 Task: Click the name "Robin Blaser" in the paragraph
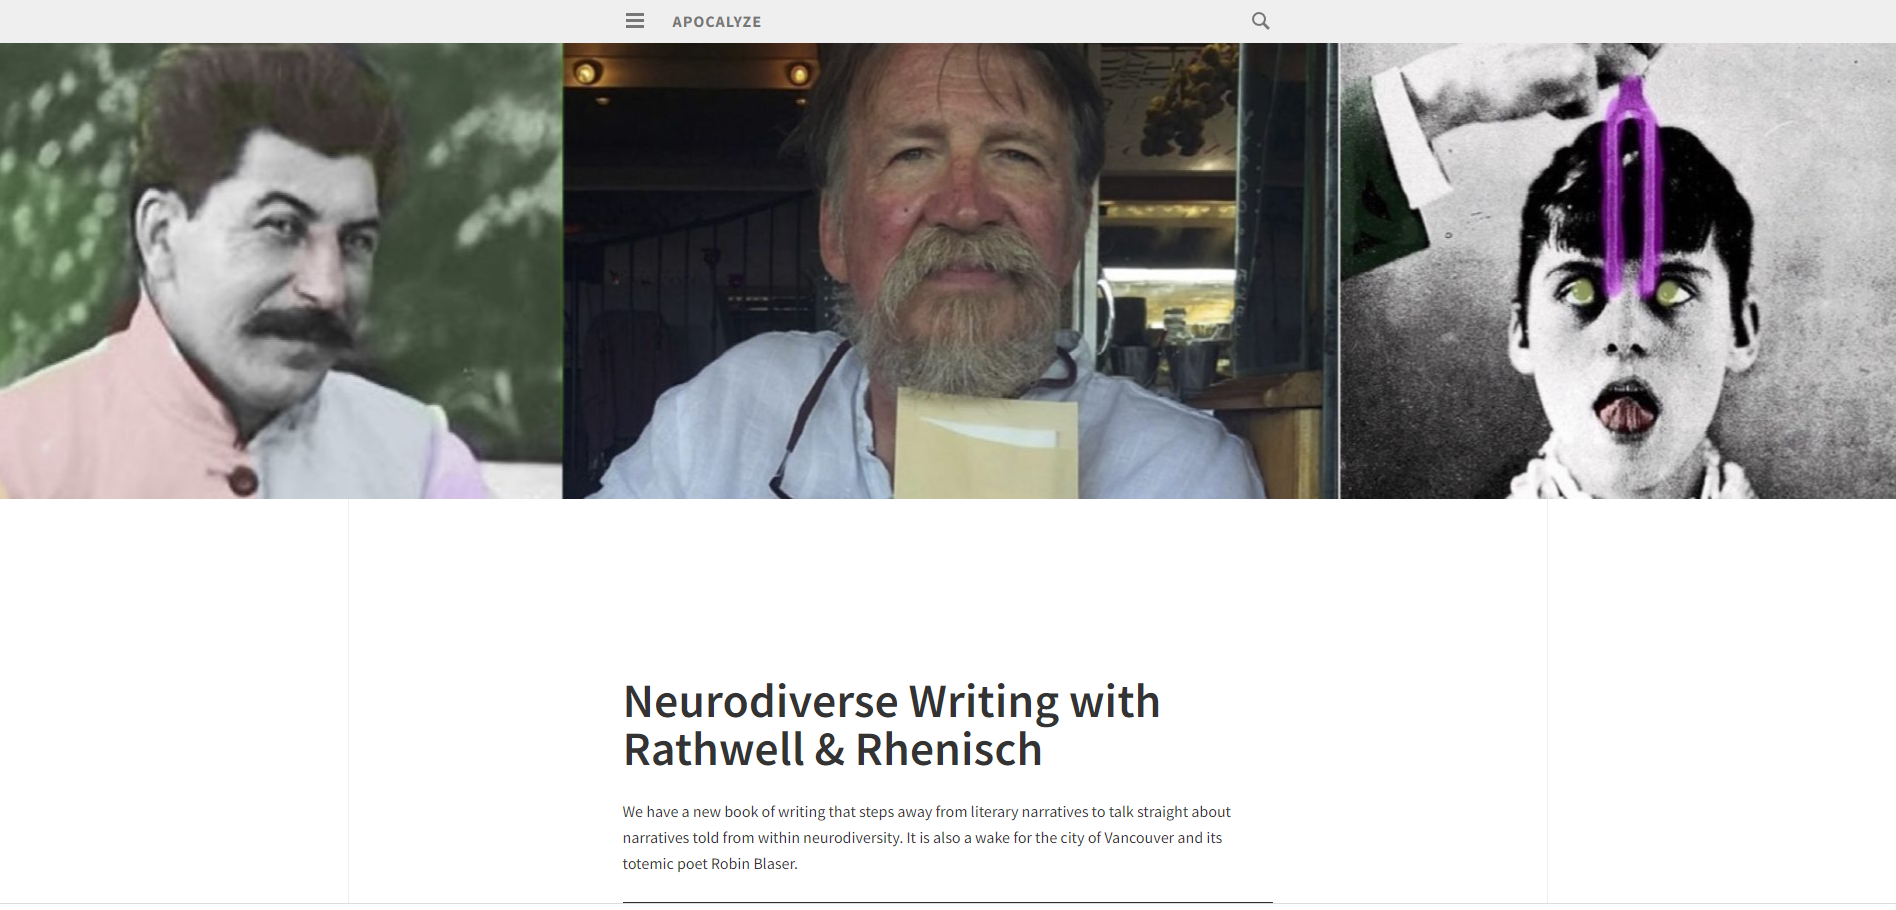tap(753, 864)
